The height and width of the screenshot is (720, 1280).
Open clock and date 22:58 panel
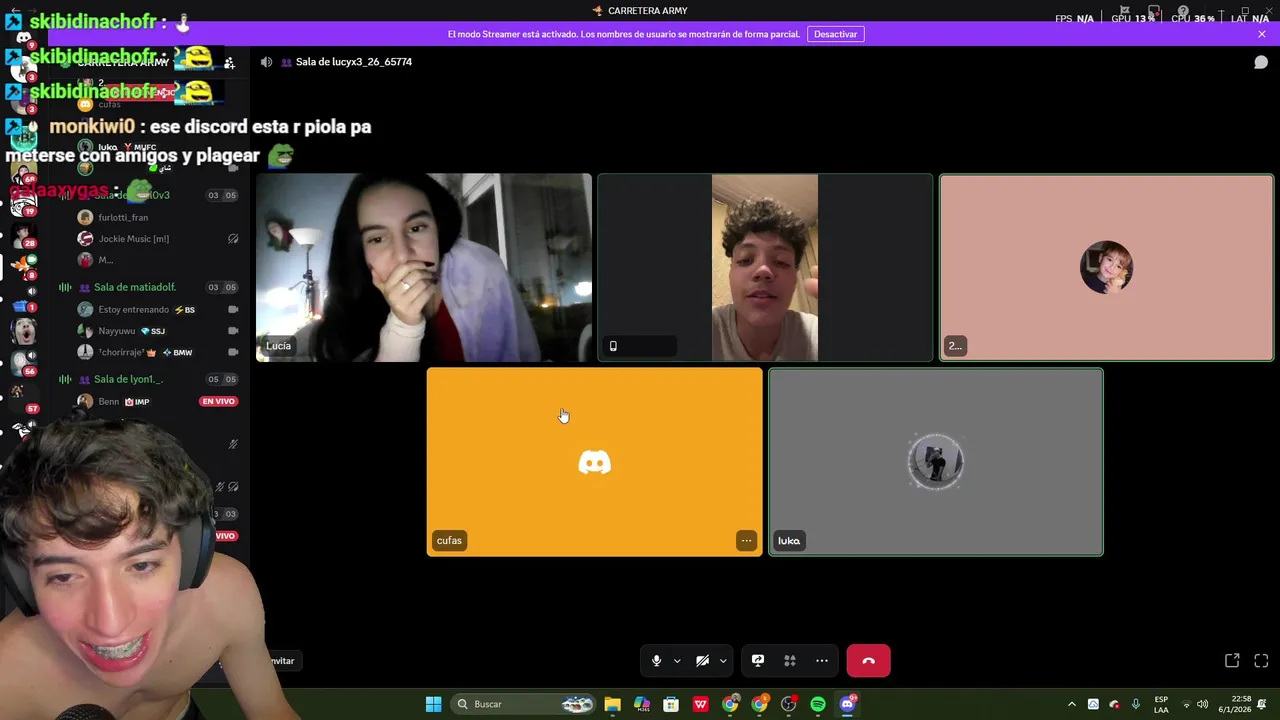pyautogui.click(x=1233, y=704)
